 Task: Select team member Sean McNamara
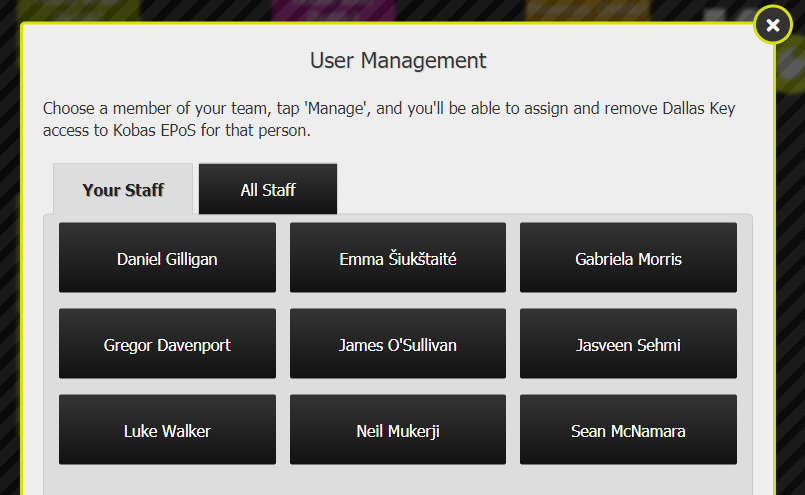tap(628, 430)
